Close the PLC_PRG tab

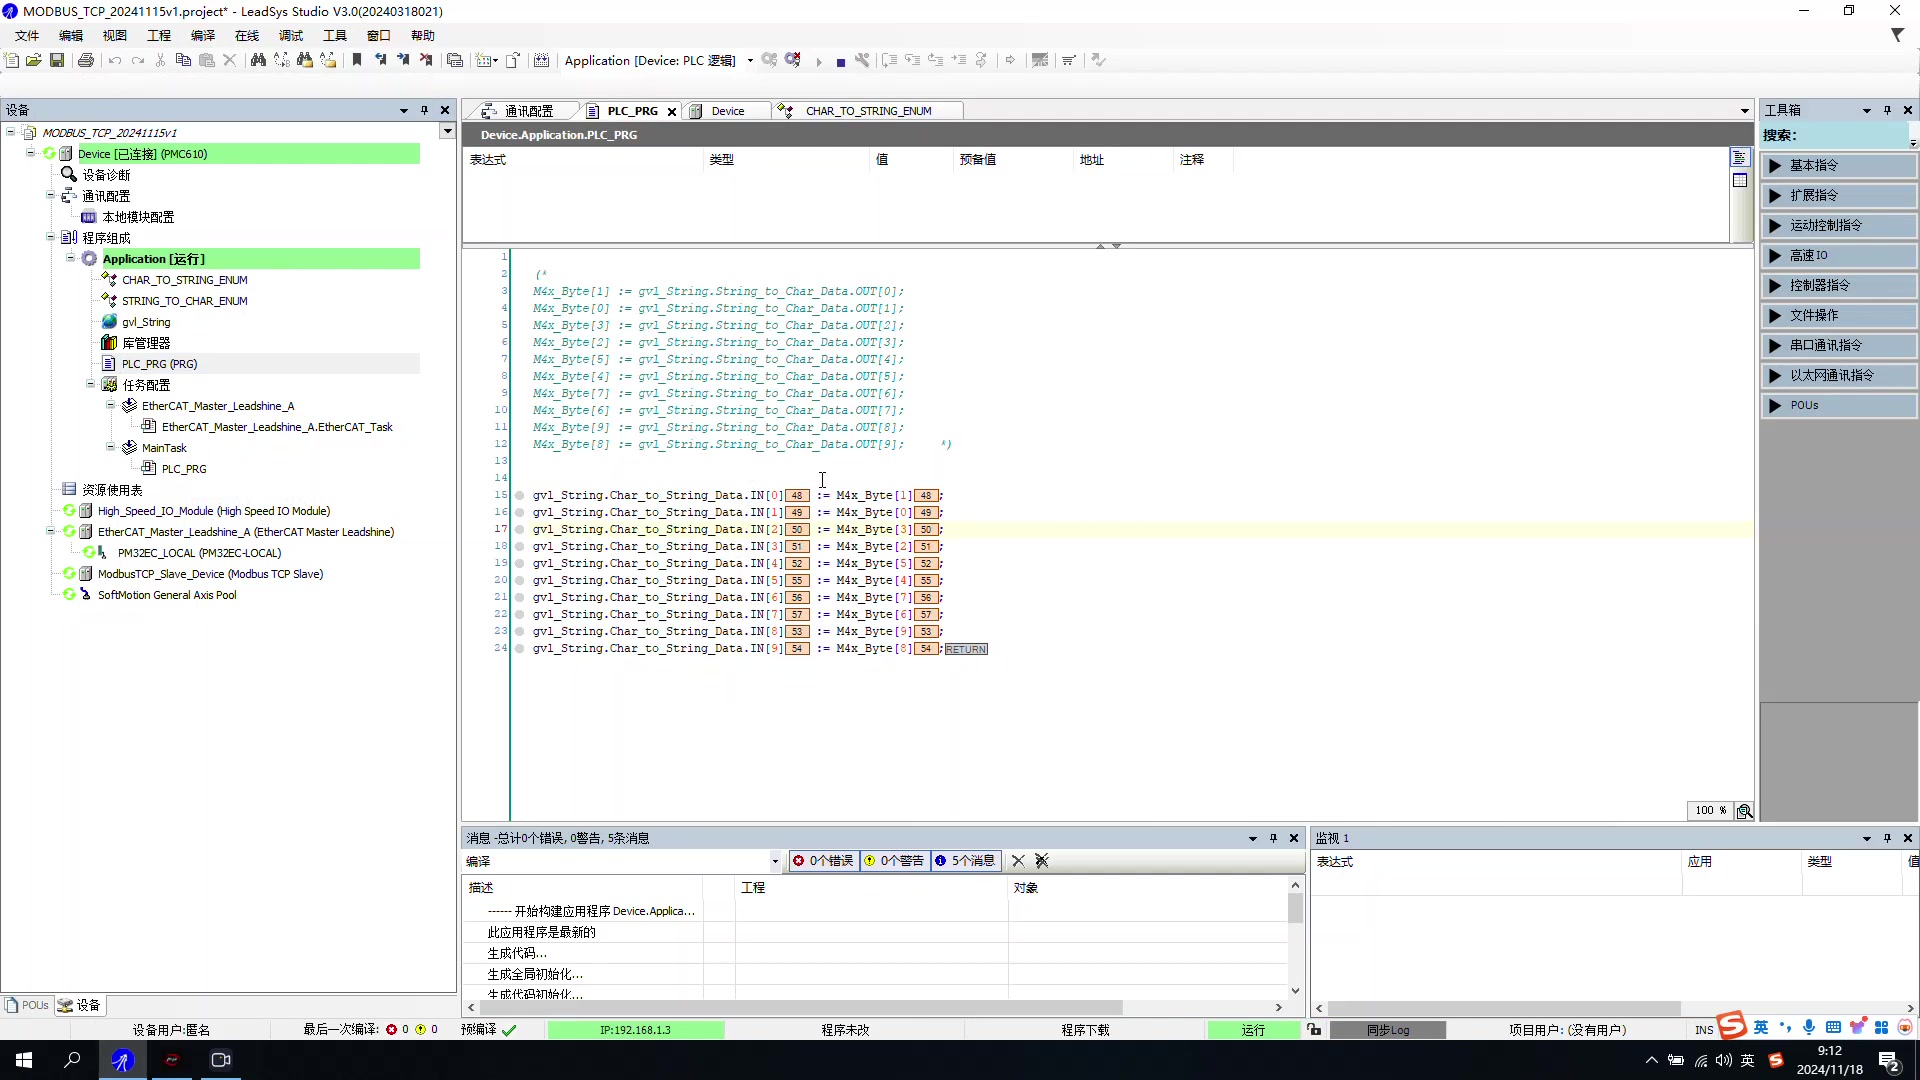tap(672, 112)
